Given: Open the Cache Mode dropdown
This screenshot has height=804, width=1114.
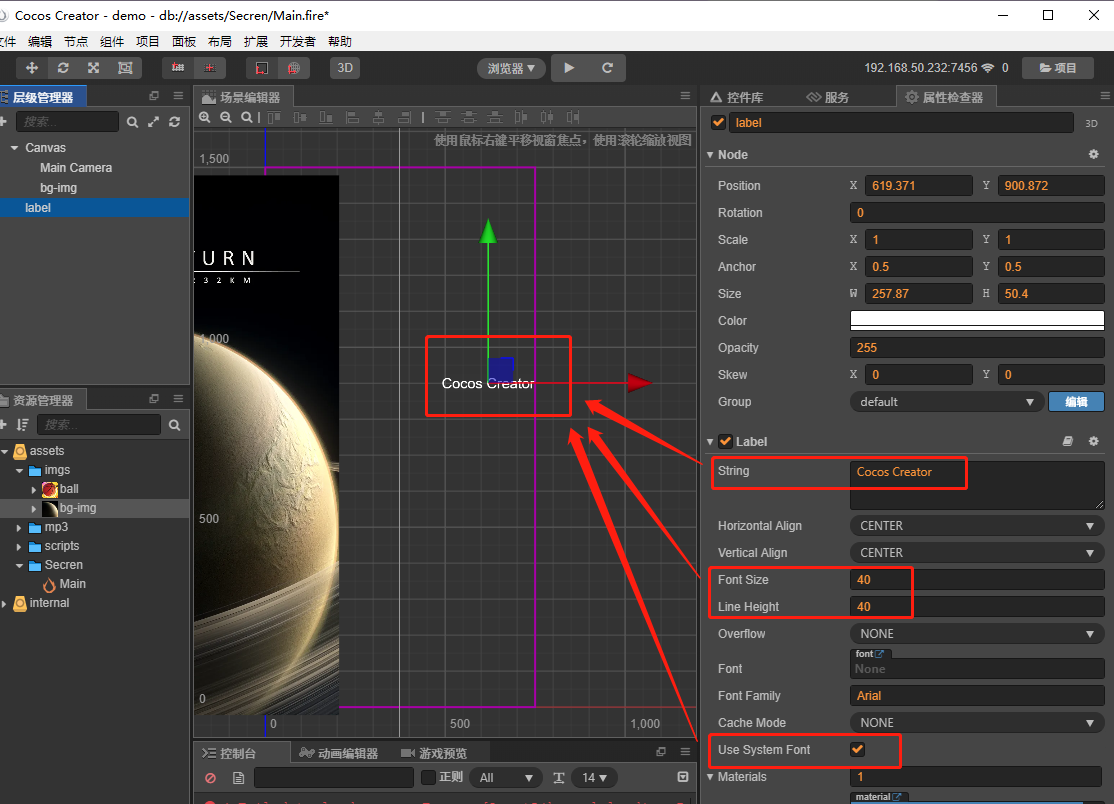Looking at the screenshot, I should click(x=977, y=722).
